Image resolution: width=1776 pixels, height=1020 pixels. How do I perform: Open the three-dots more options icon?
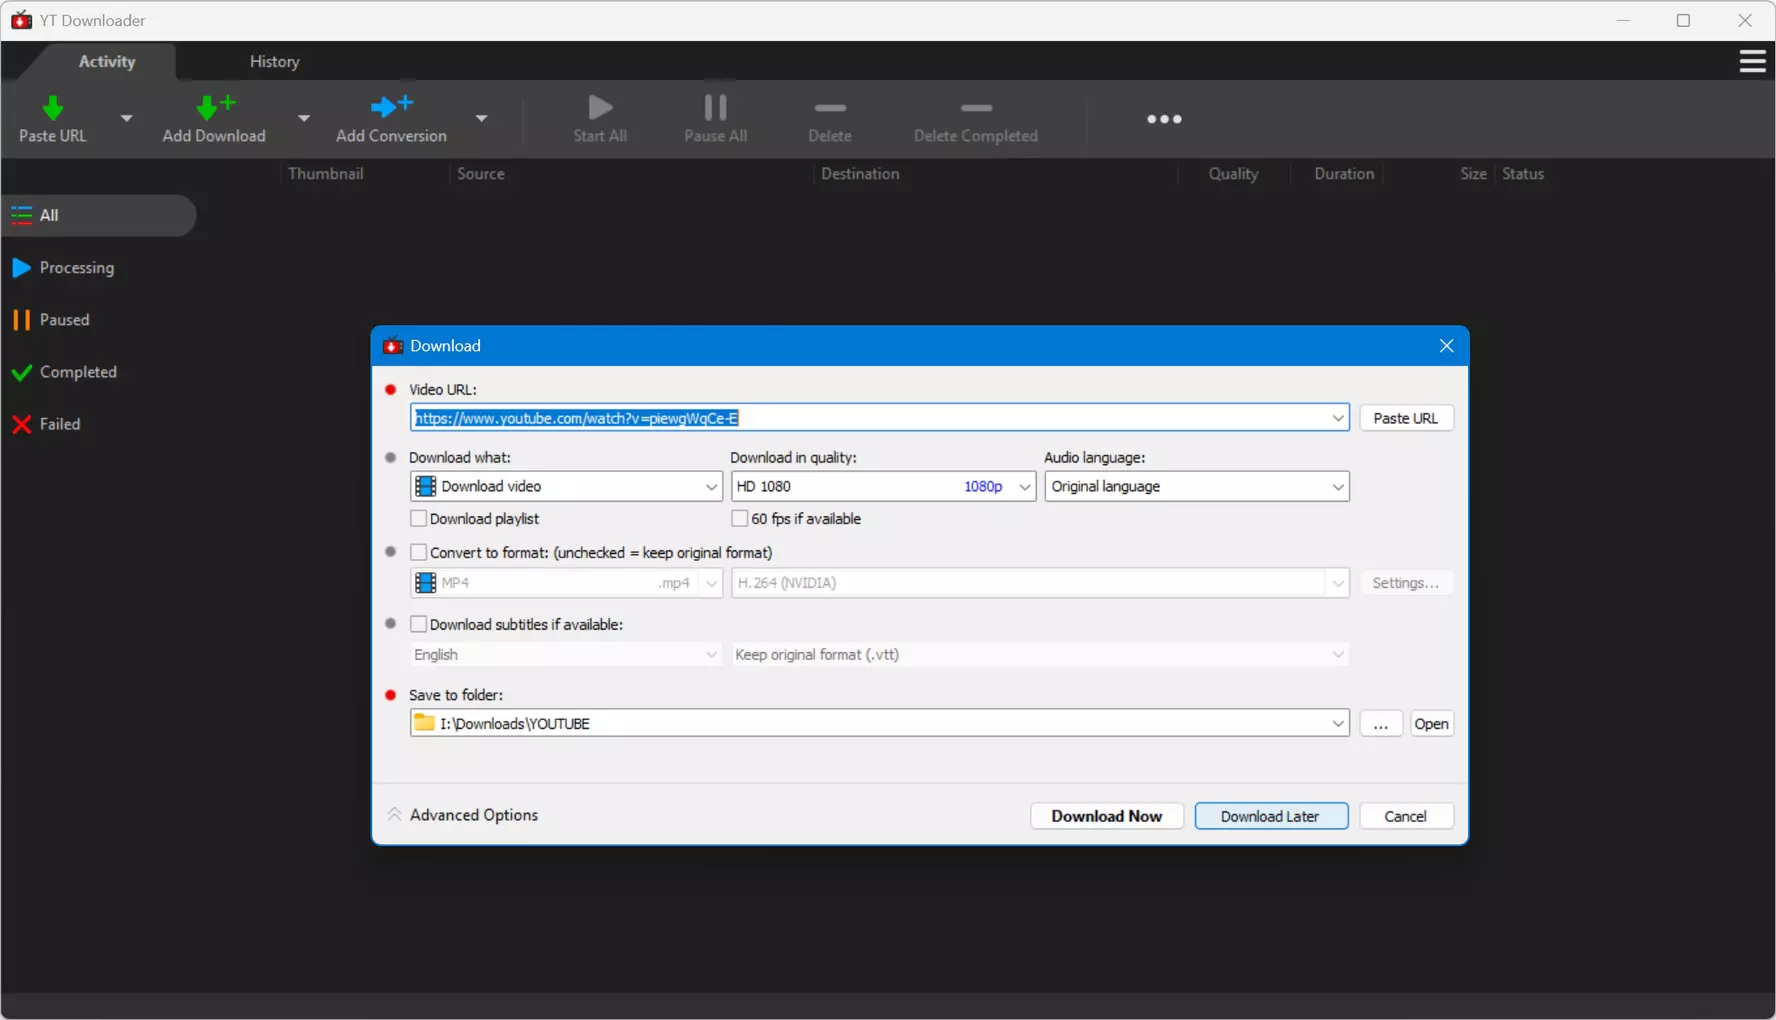tap(1164, 119)
